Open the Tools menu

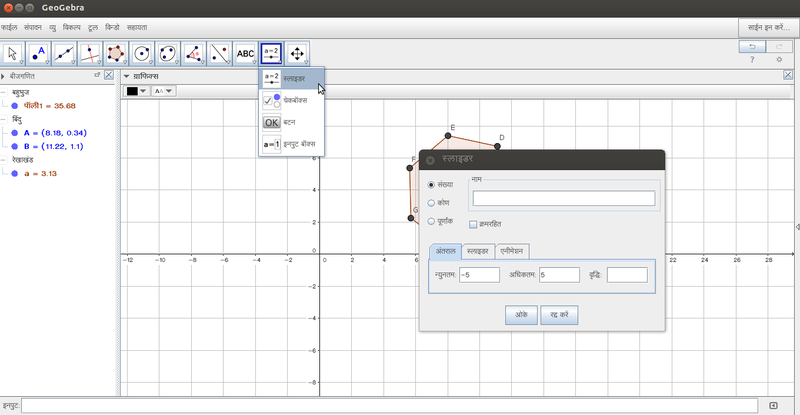click(93, 28)
